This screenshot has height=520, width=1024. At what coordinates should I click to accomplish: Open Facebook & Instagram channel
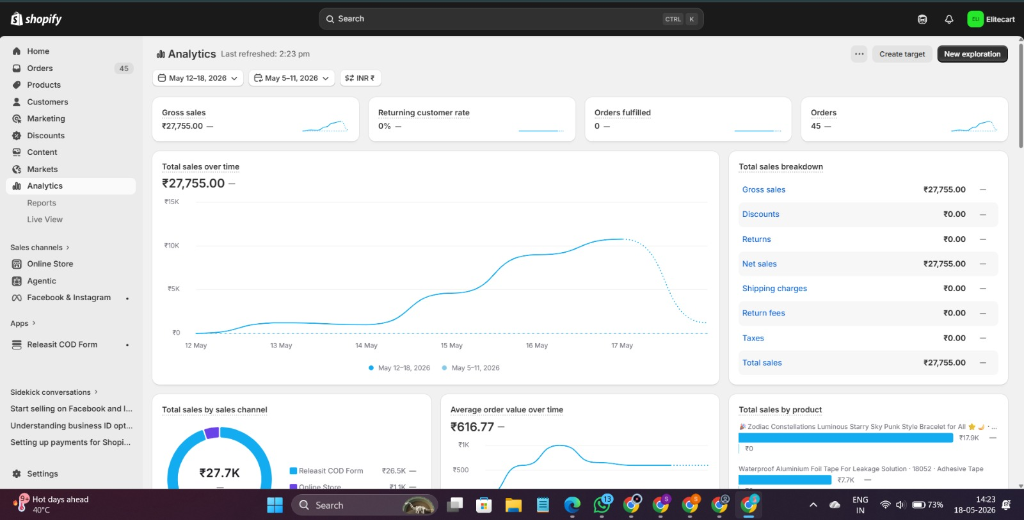69,297
